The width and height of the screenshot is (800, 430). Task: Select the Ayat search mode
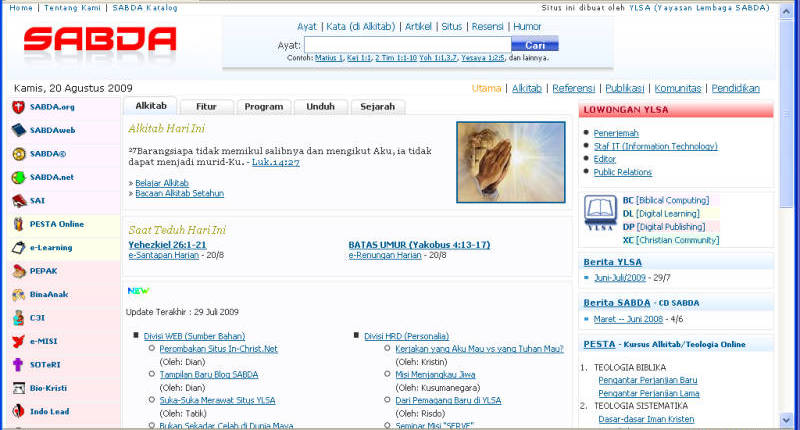[x=307, y=27]
